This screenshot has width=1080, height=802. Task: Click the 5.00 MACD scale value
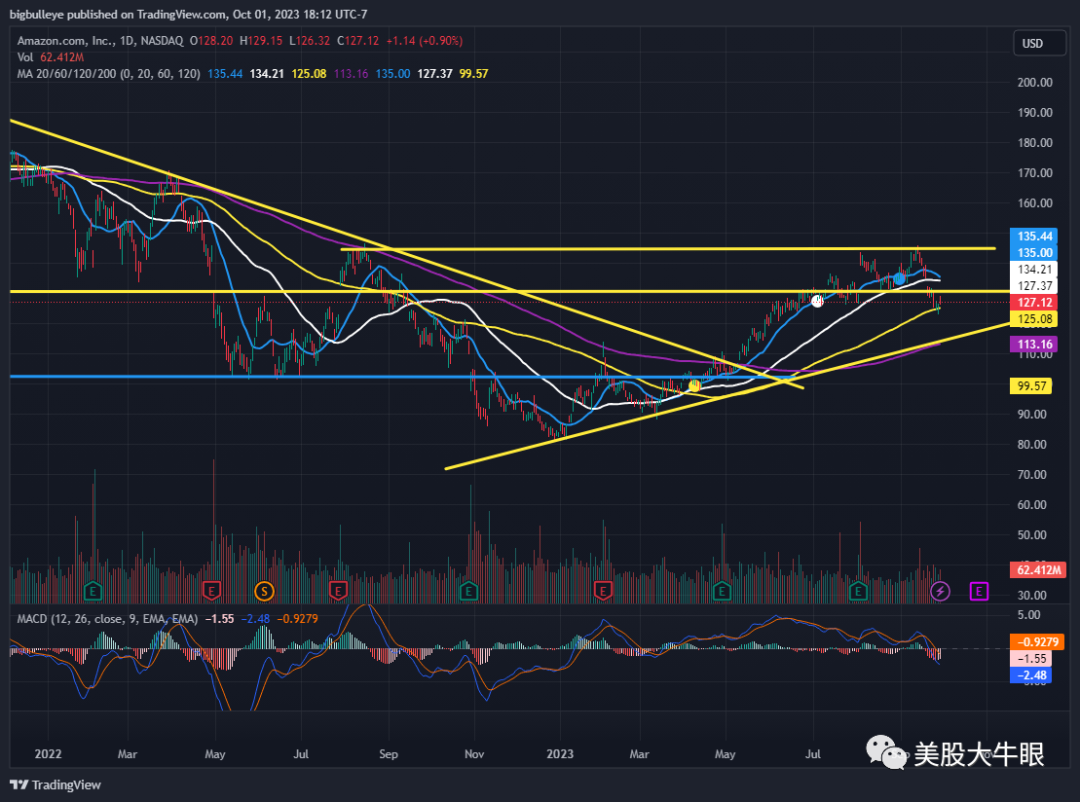[x=1029, y=615]
